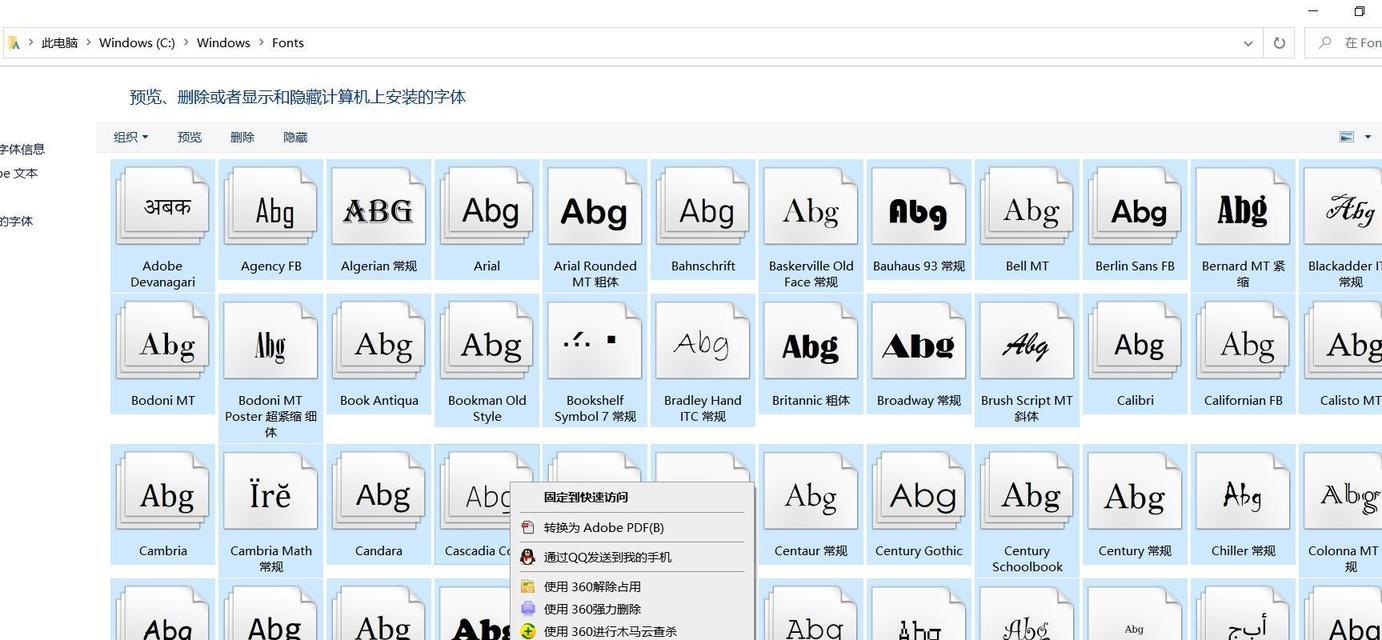Select the Arial Rounded MT font icon
1382x640 pixels.
(595, 206)
